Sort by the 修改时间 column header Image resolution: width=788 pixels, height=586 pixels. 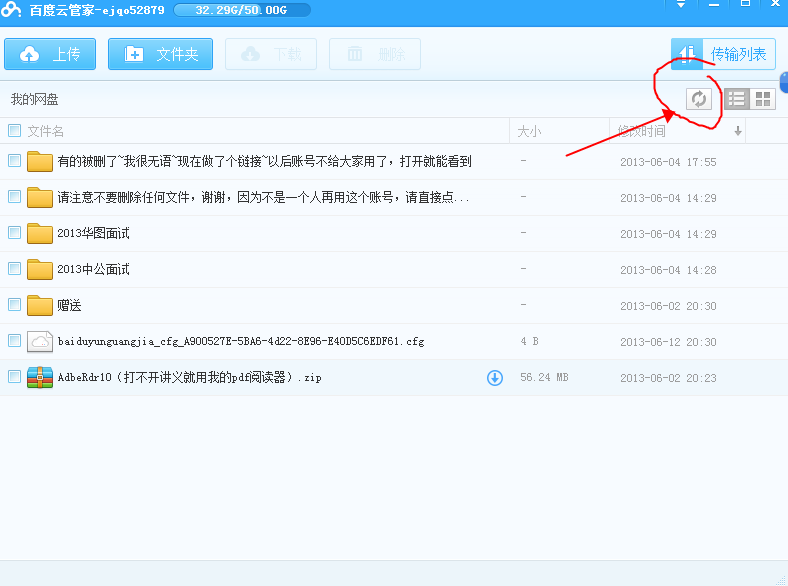[x=642, y=132]
